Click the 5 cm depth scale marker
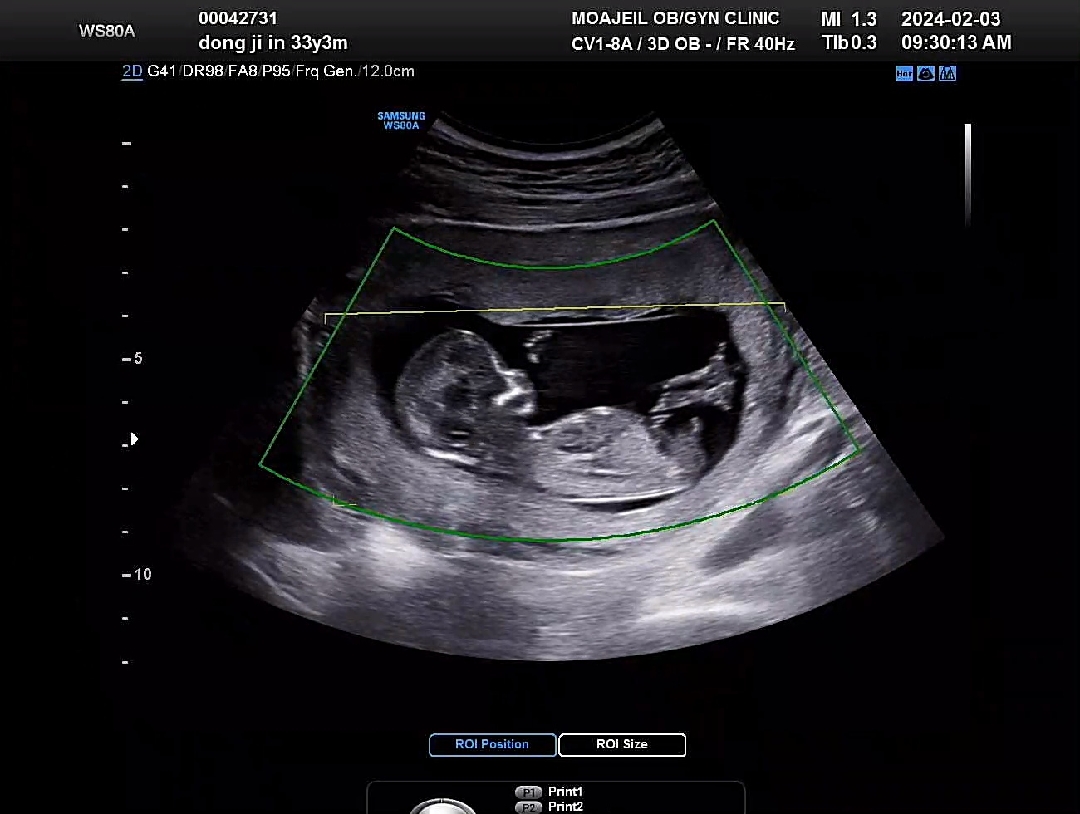 (134, 359)
